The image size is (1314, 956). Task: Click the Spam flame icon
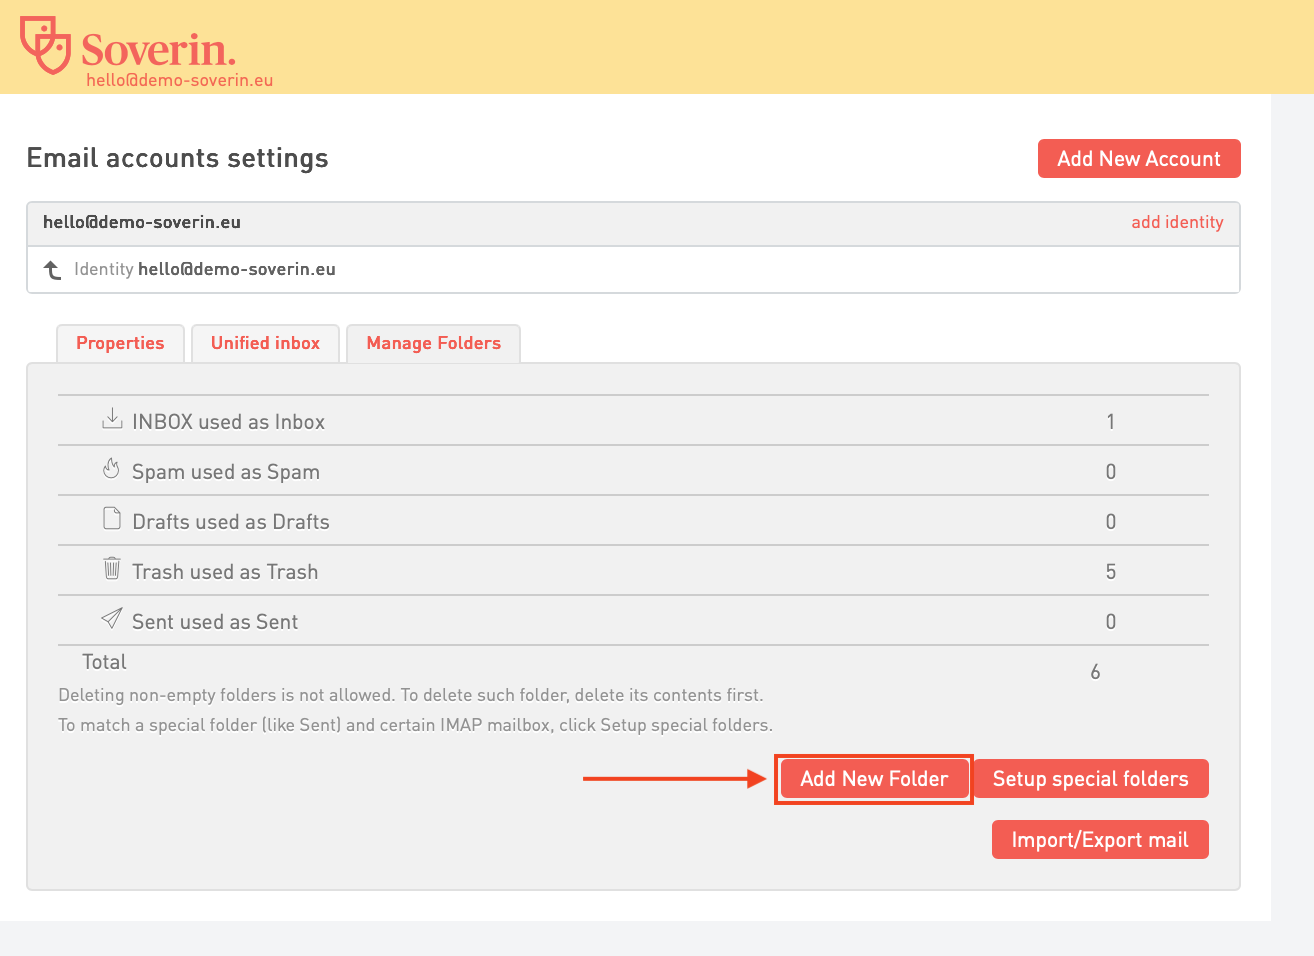click(x=112, y=469)
